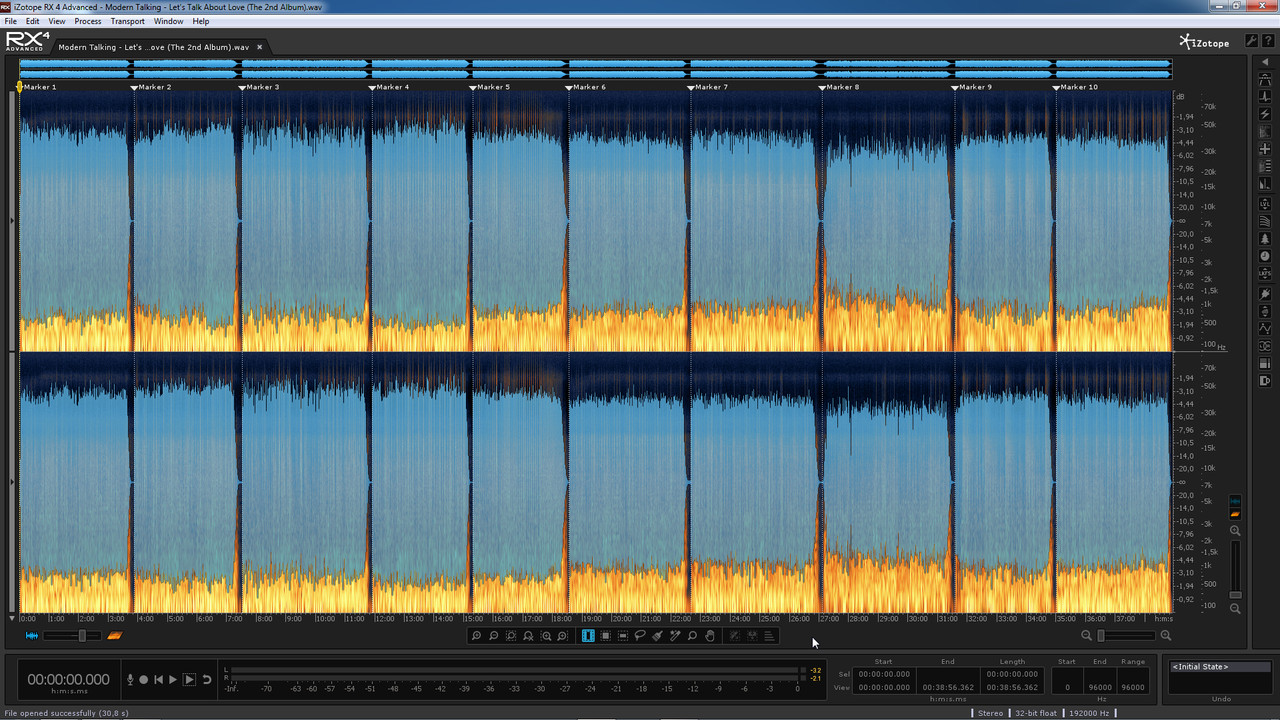The height and width of the screenshot is (720, 1280).
Task: Open the Window menu
Action: pyautogui.click(x=169, y=21)
